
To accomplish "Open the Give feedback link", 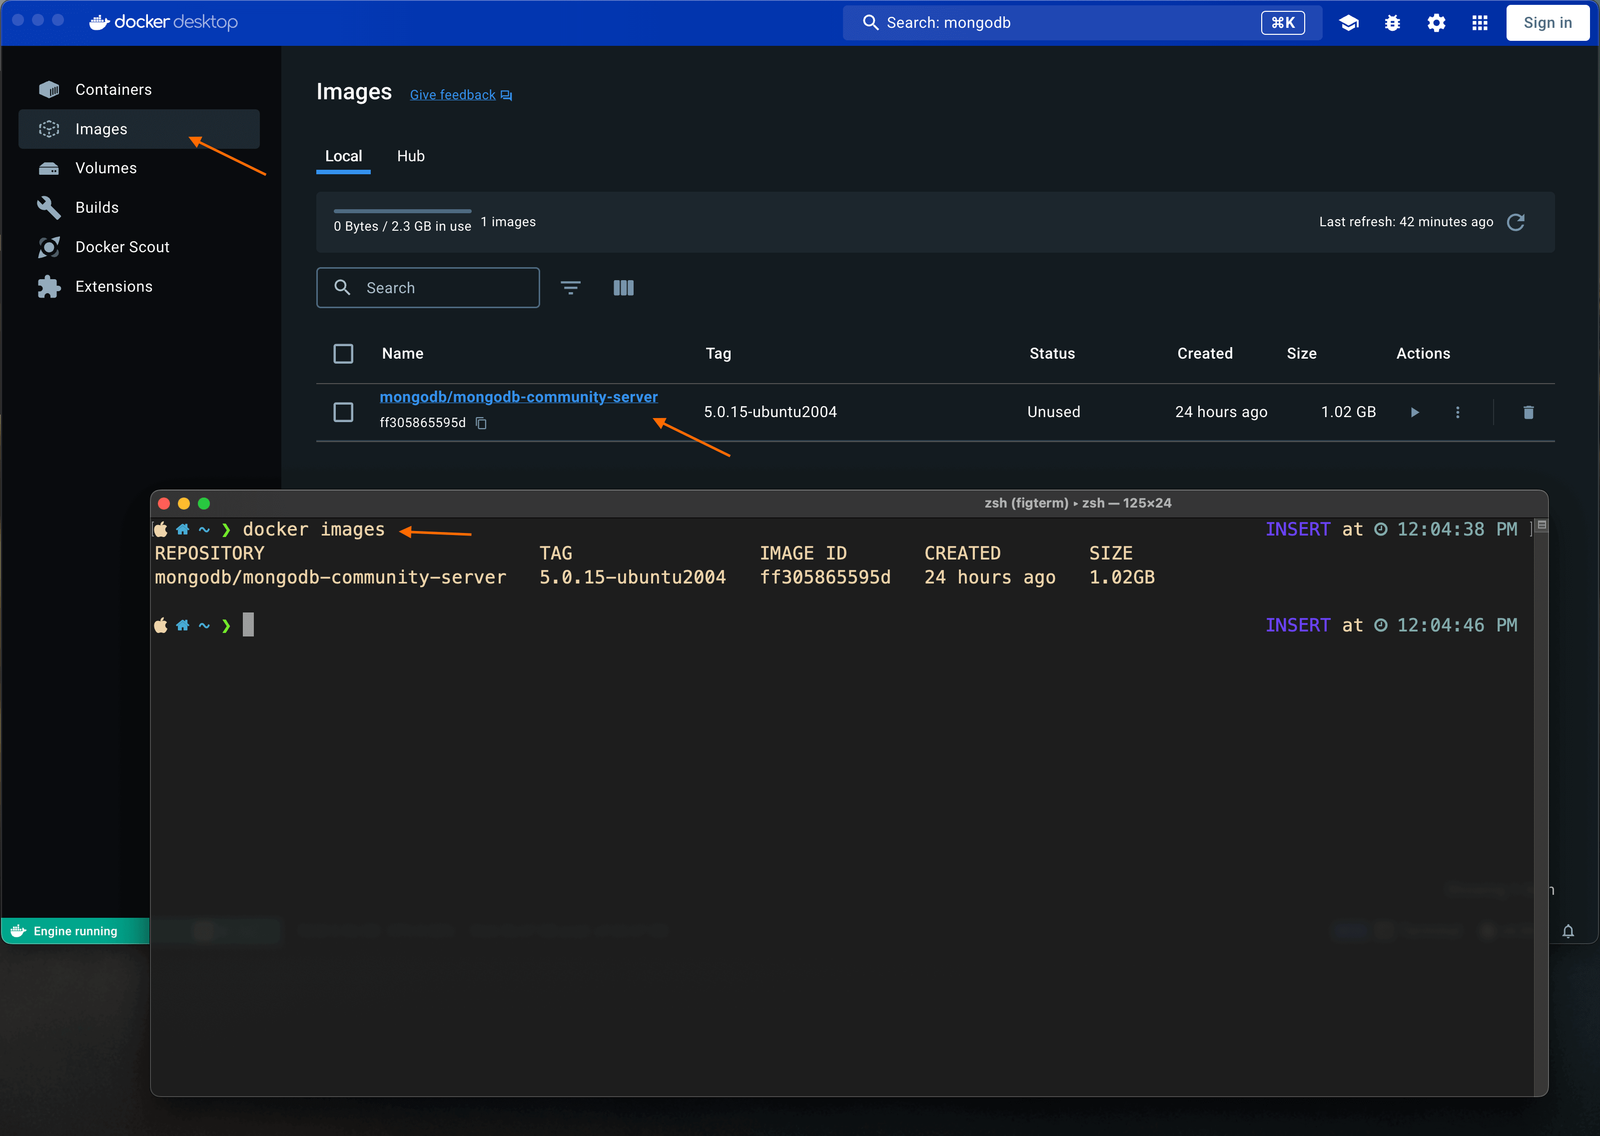I will (x=452, y=94).
